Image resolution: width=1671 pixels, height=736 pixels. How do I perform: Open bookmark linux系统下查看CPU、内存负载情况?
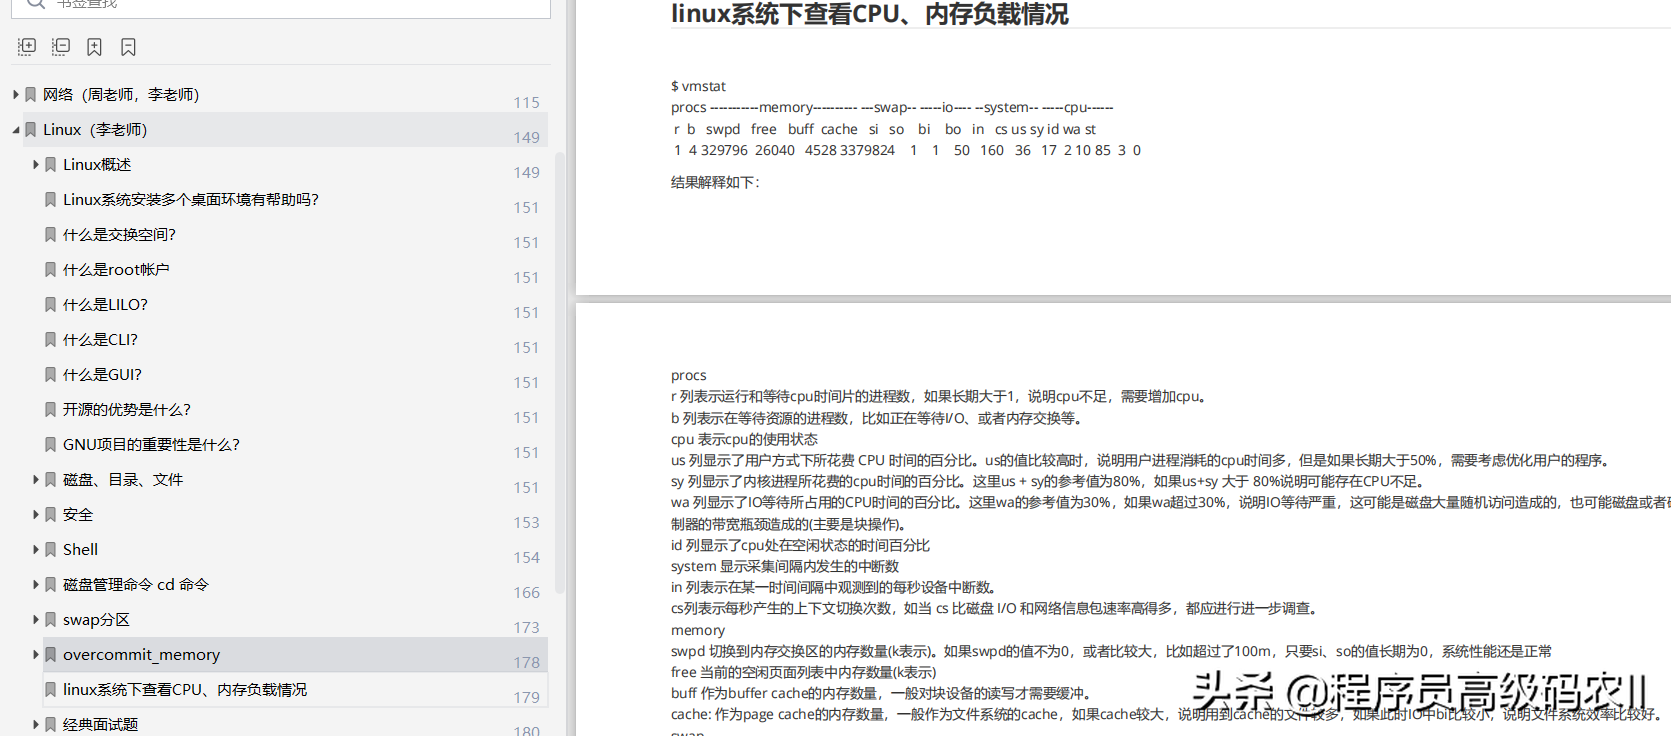click(x=185, y=689)
